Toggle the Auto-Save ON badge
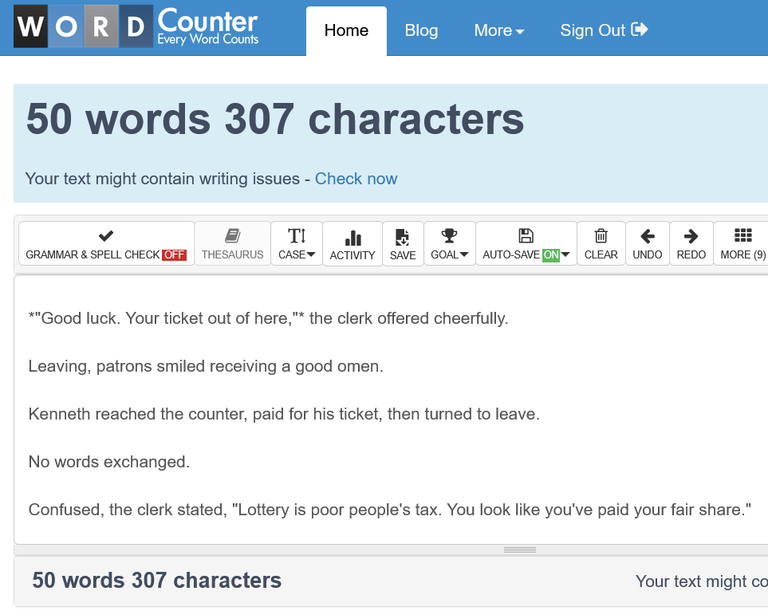The height and width of the screenshot is (611, 768). (x=551, y=255)
